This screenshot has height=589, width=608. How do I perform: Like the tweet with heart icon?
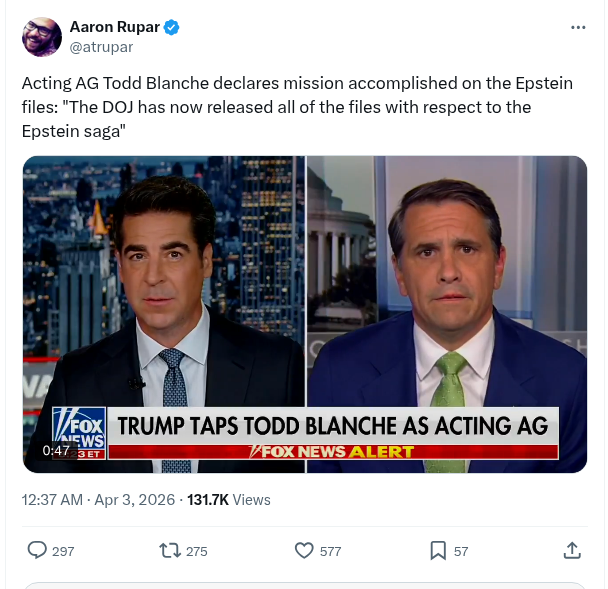click(x=305, y=550)
